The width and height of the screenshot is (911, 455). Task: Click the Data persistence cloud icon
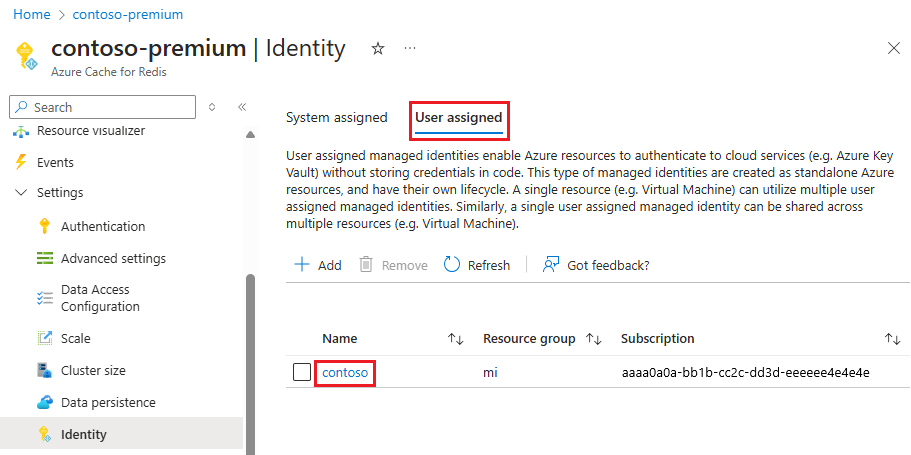click(45, 402)
